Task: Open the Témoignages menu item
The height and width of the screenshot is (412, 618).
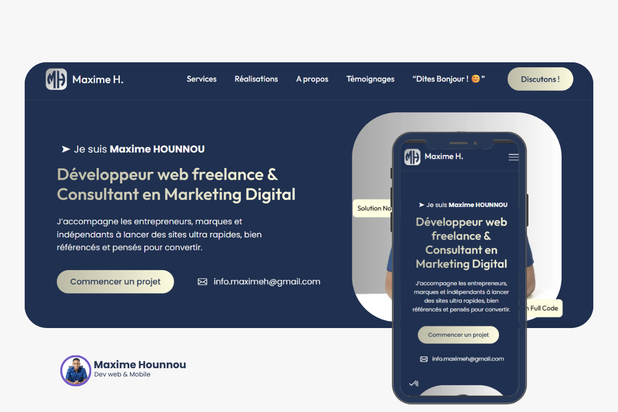Action: 370,79
